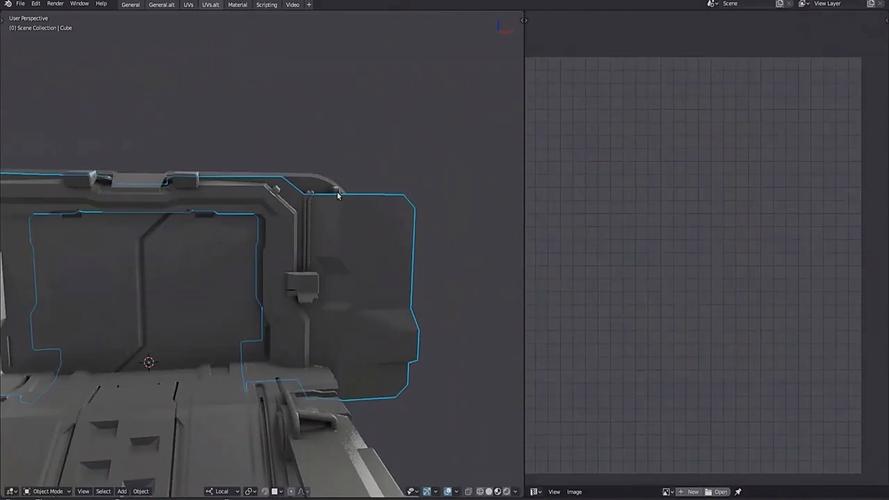889x500 pixels.
Task: Open the File menu
Action: point(20,3)
